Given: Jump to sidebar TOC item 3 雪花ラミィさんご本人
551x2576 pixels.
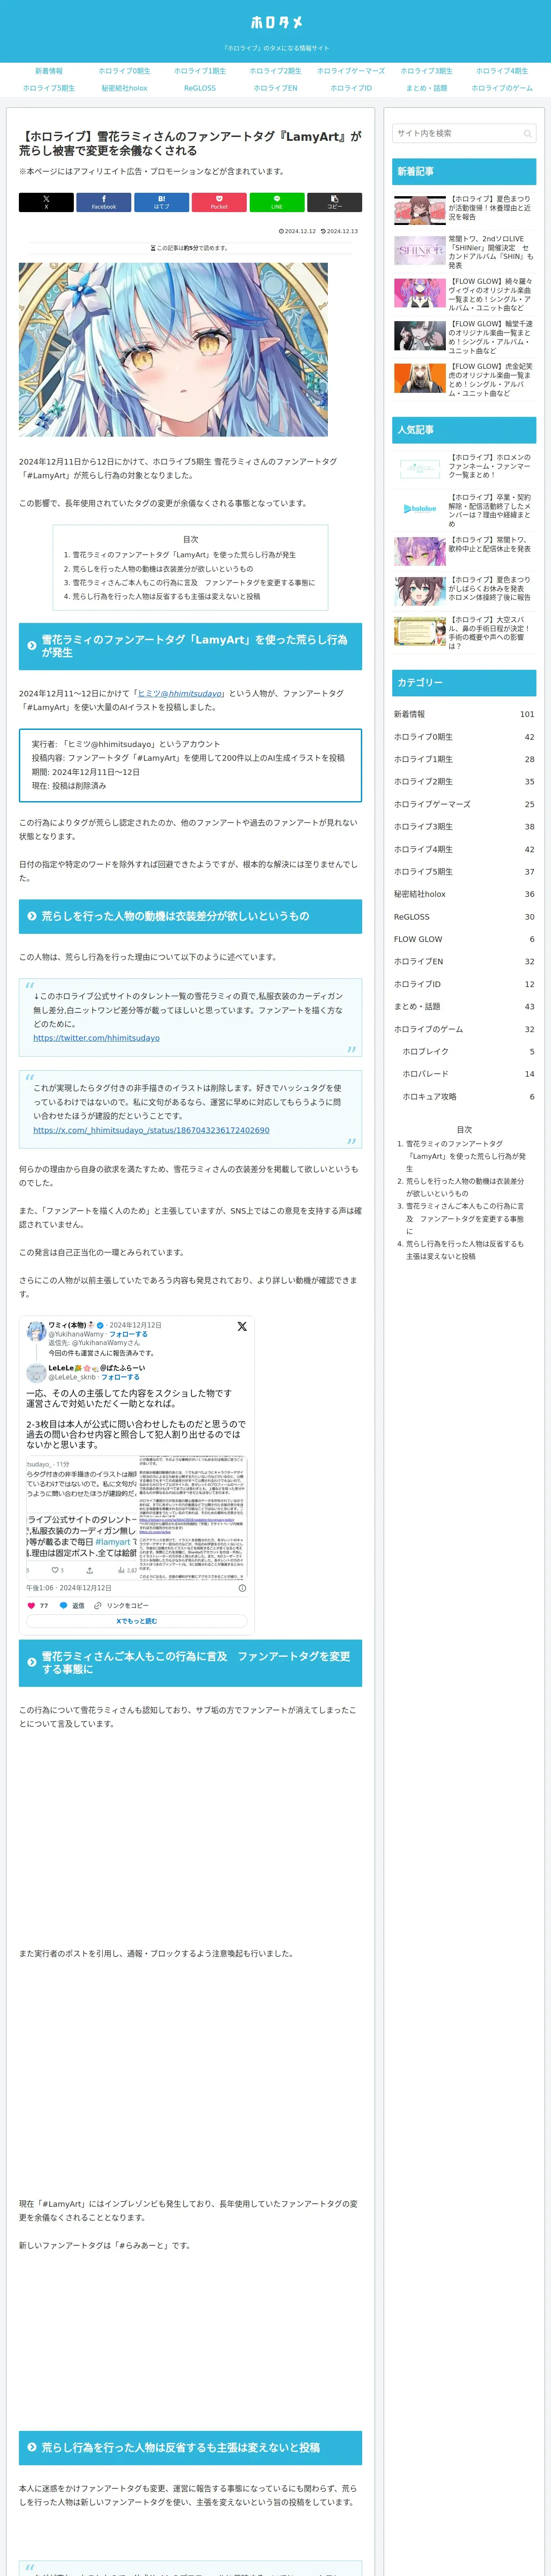Looking at the screenshot, I should [465, 1219].
